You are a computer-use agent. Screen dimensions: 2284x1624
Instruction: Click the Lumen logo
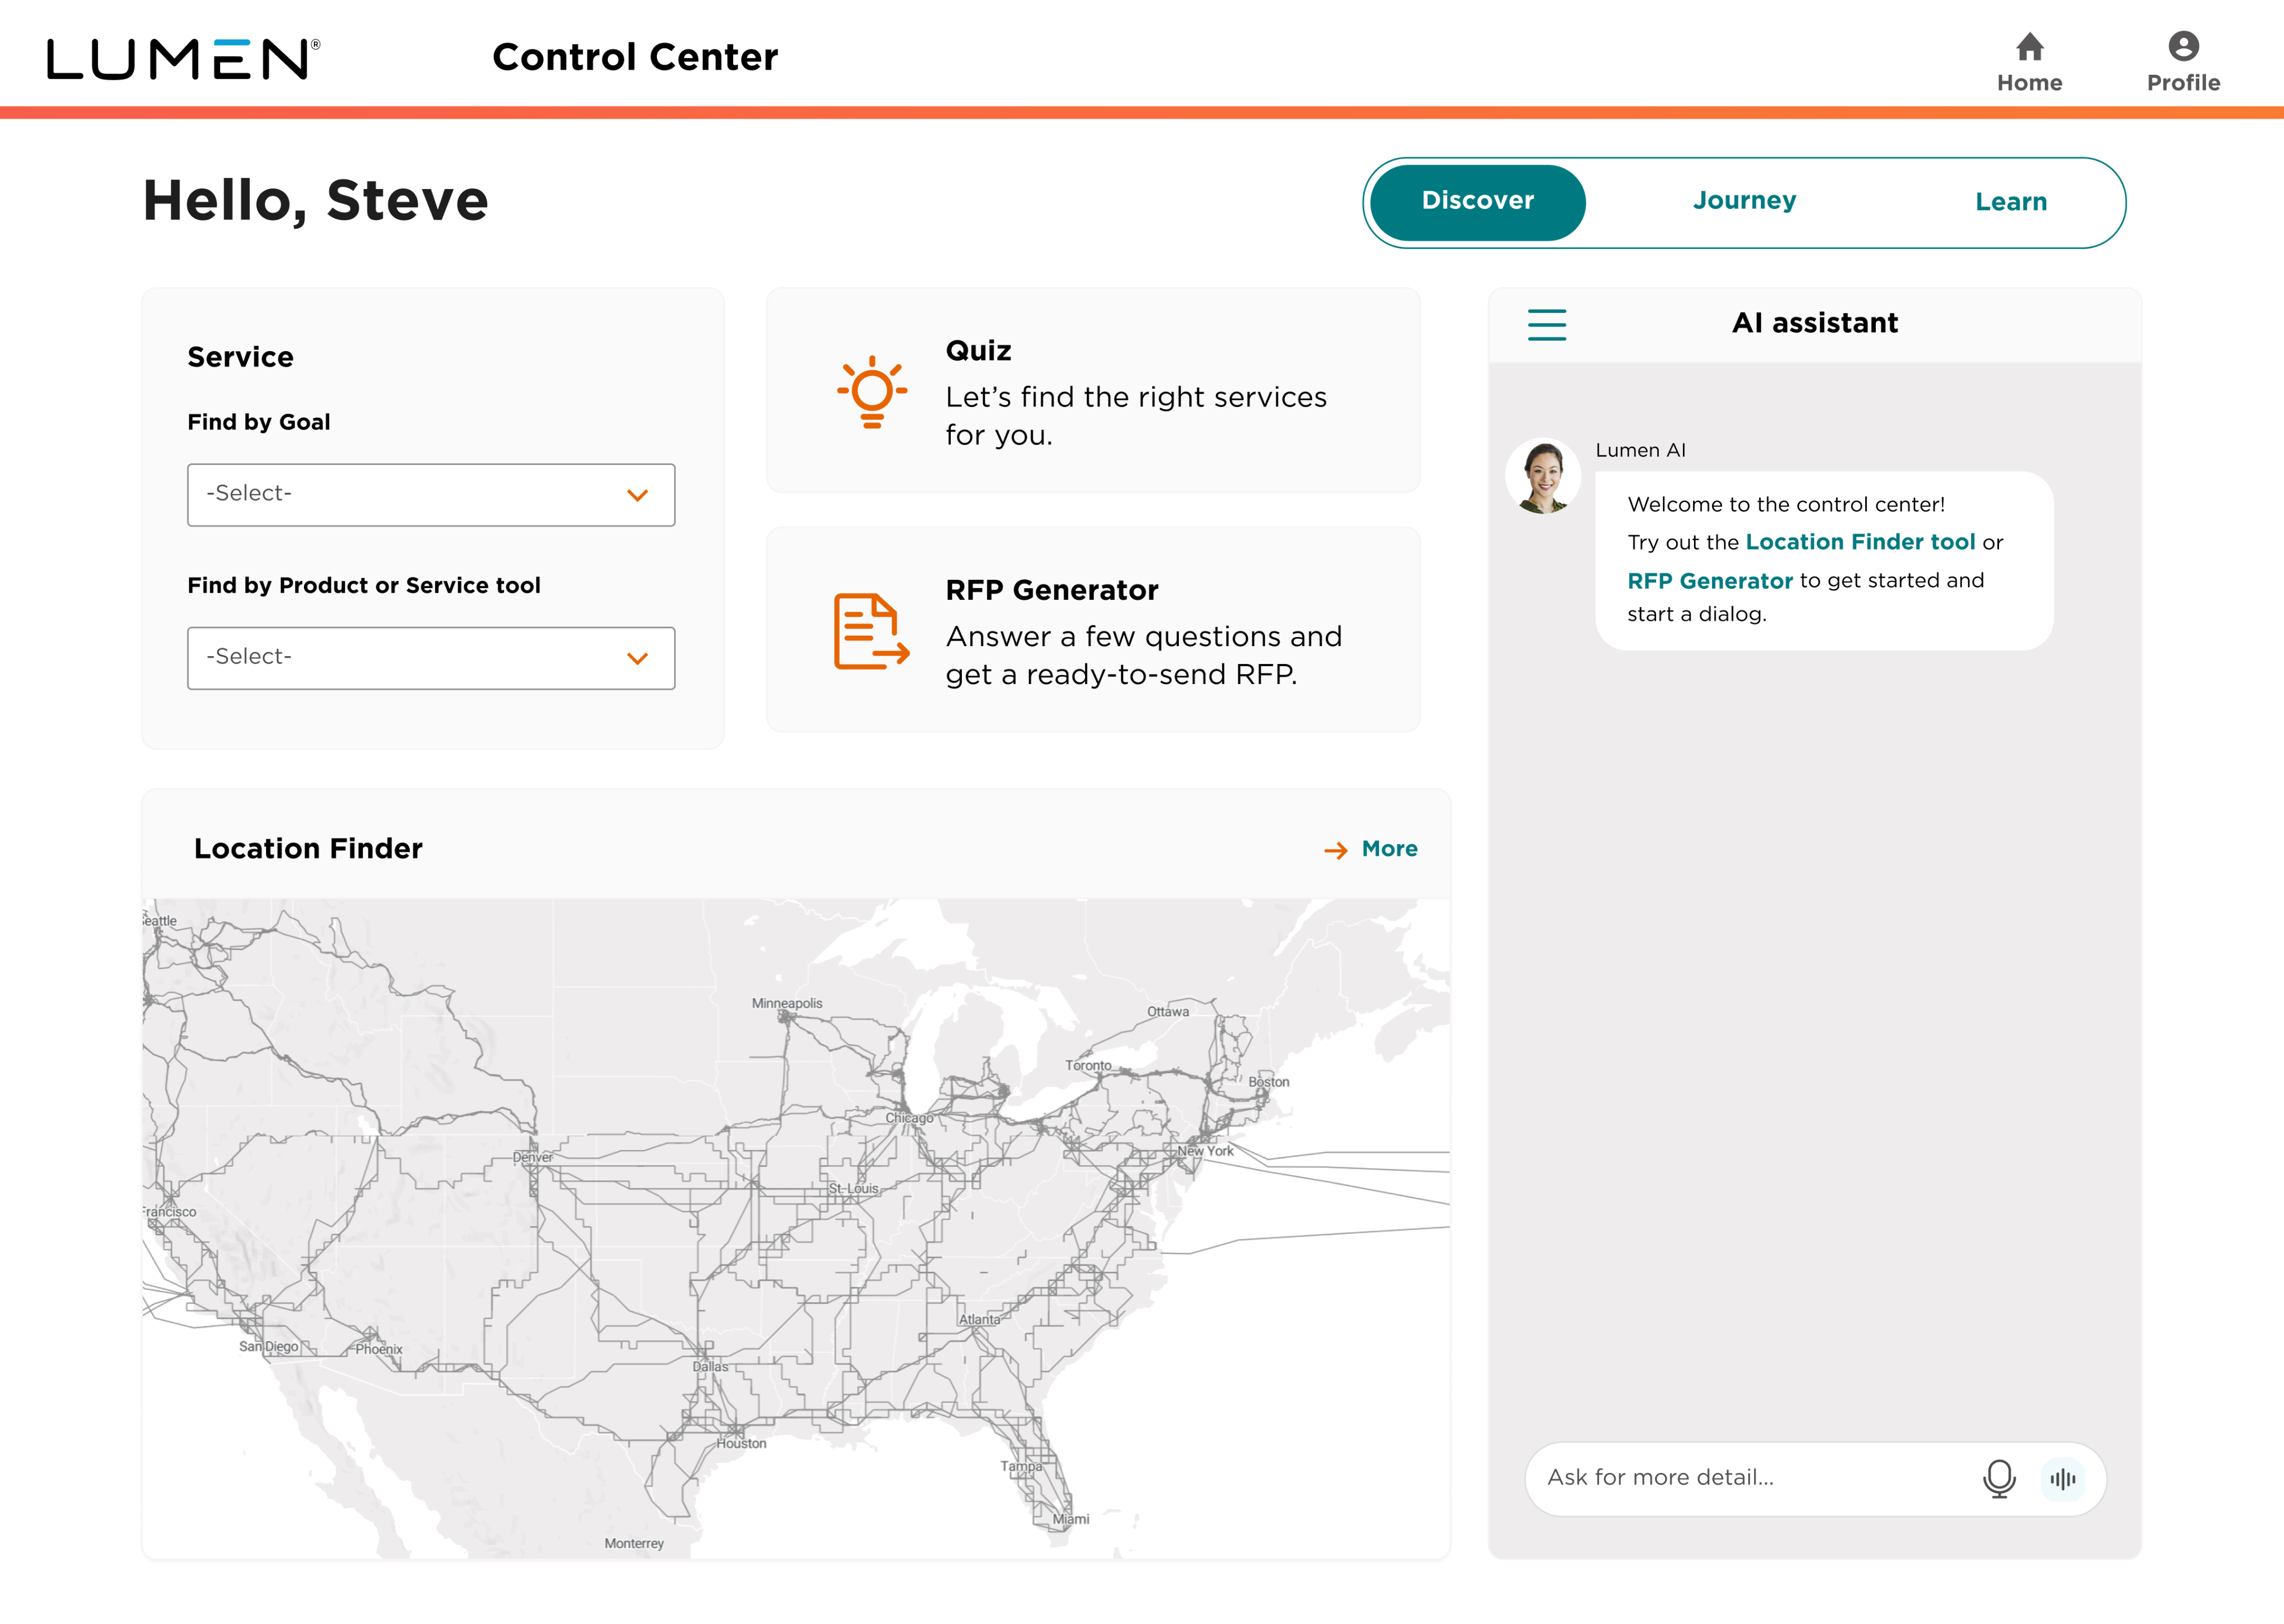click(183, 59)
